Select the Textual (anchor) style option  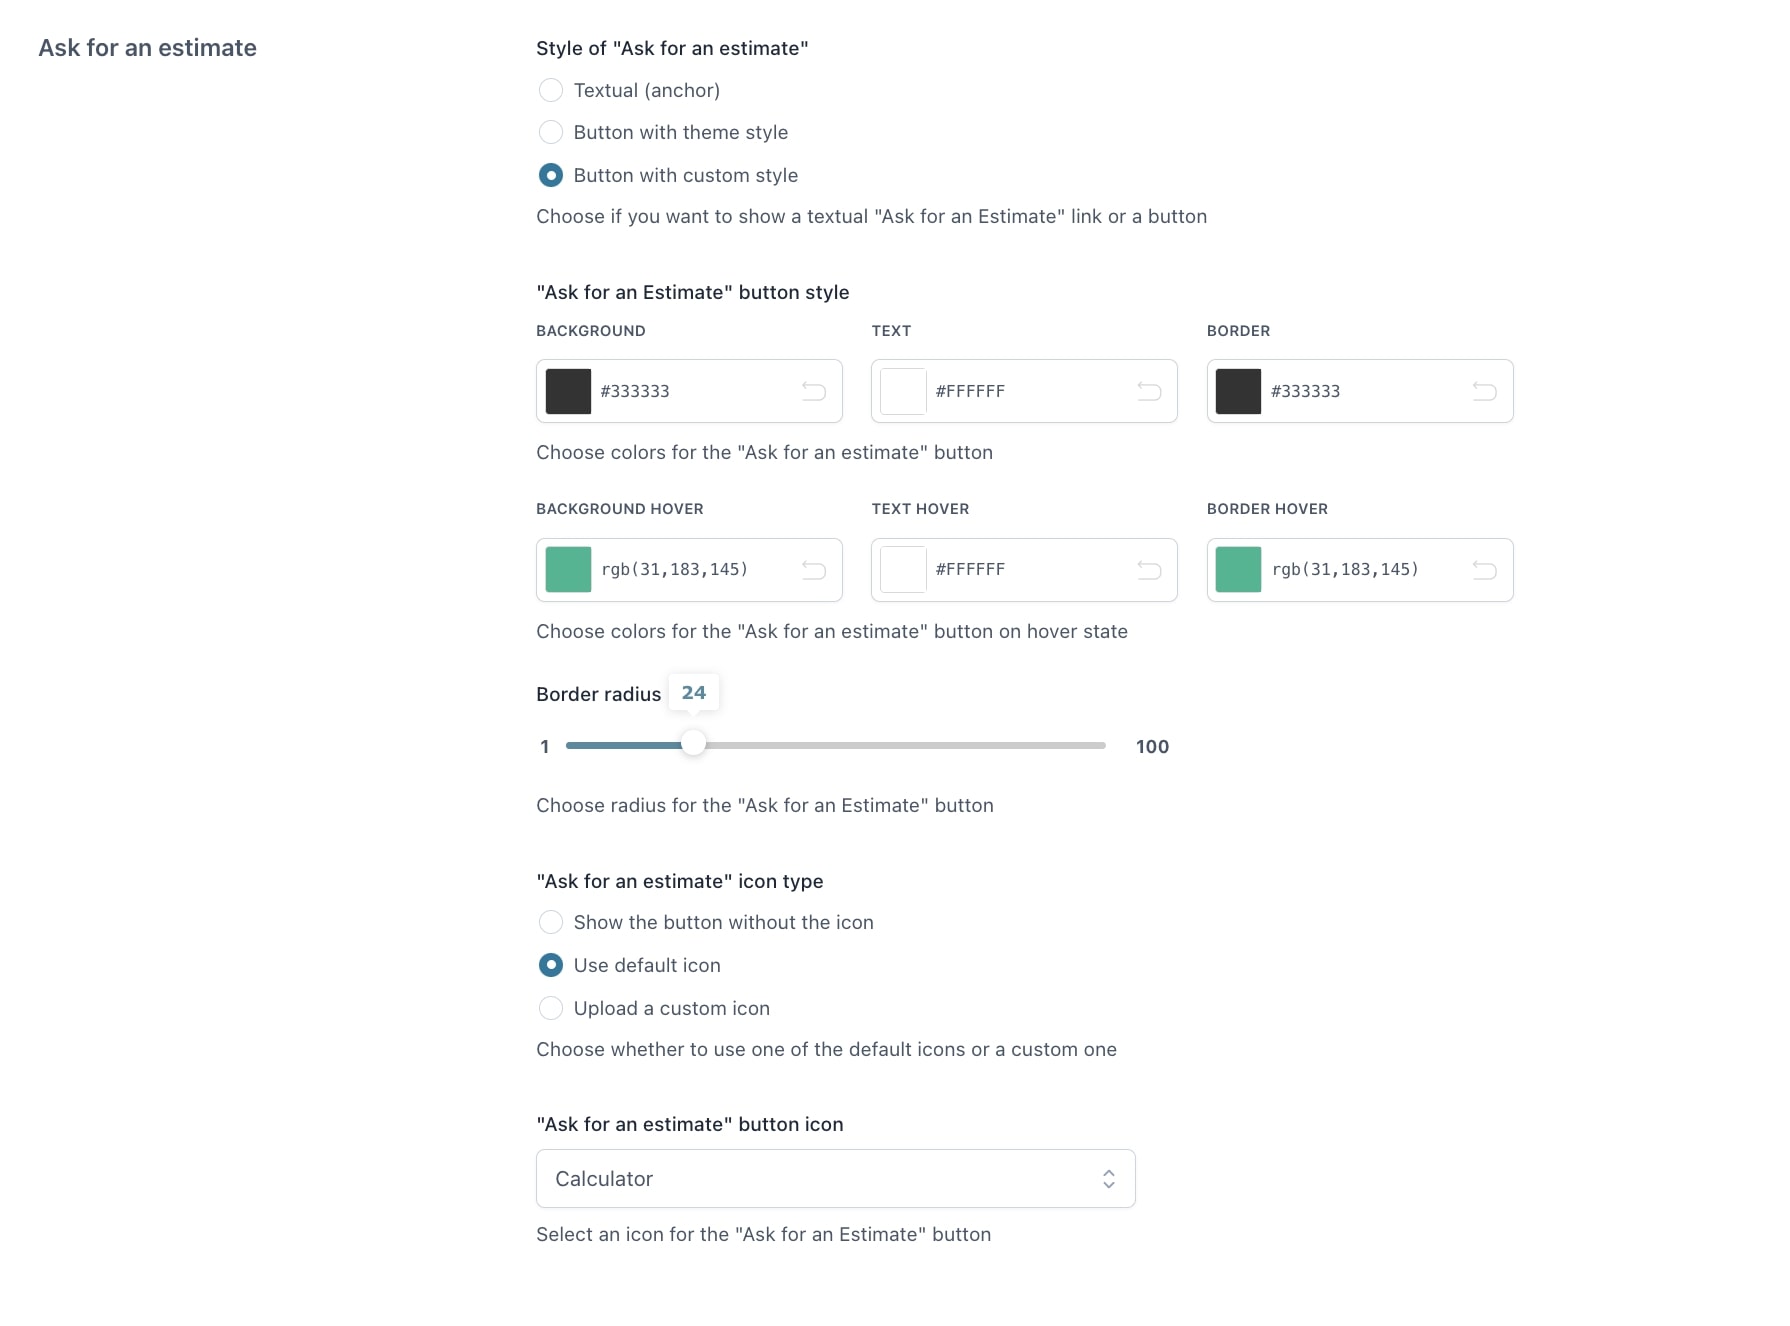tap(551, 90)
